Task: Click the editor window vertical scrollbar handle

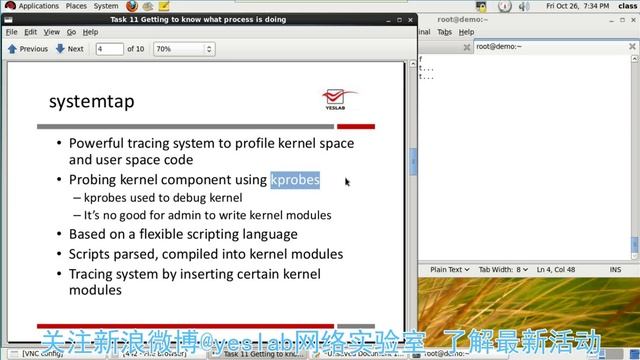Action: click(x=635, y=244)
